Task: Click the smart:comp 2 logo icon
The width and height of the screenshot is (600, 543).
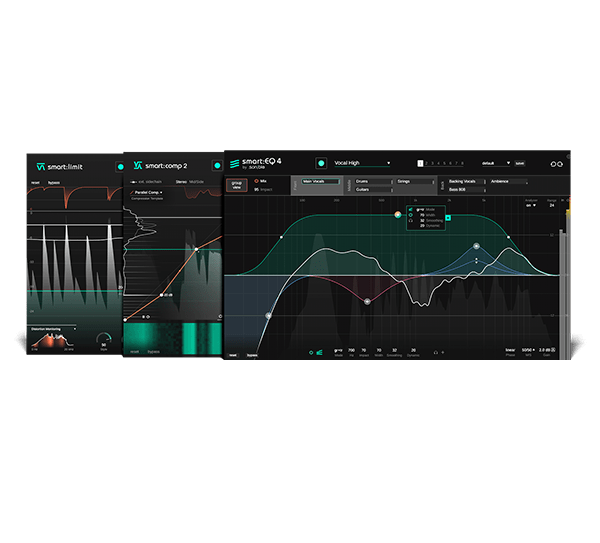Action: 138,165
